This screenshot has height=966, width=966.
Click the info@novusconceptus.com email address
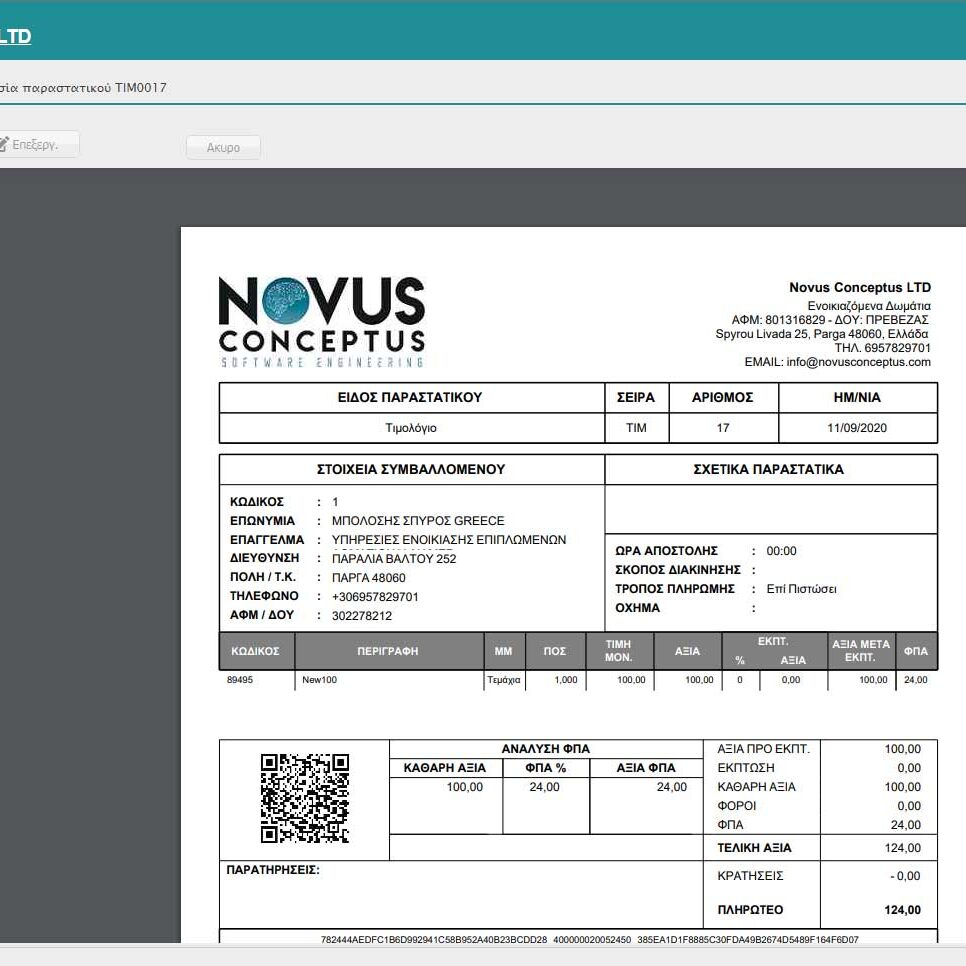tap(858, 362)
